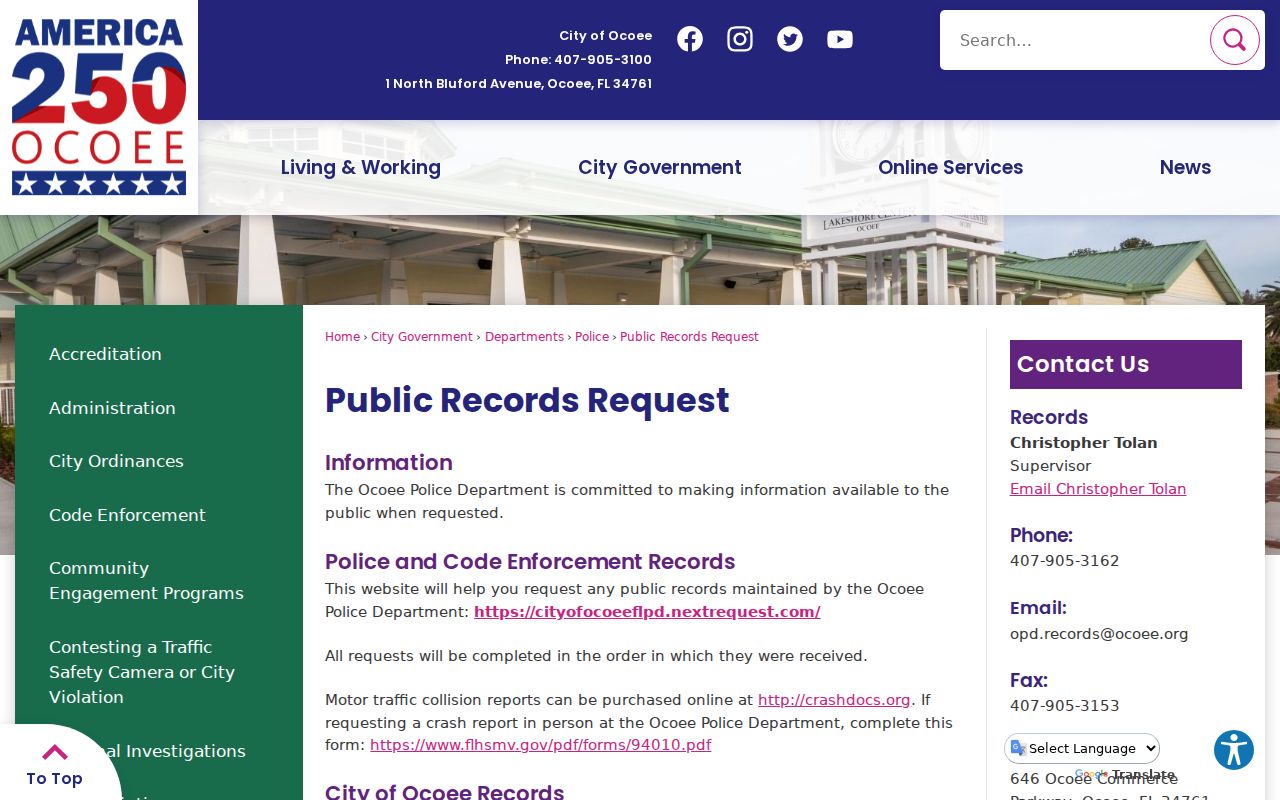Click the fax number 407-905-3153
The width and height of the screenshot is (1280, 800).
pos(1064,706)
